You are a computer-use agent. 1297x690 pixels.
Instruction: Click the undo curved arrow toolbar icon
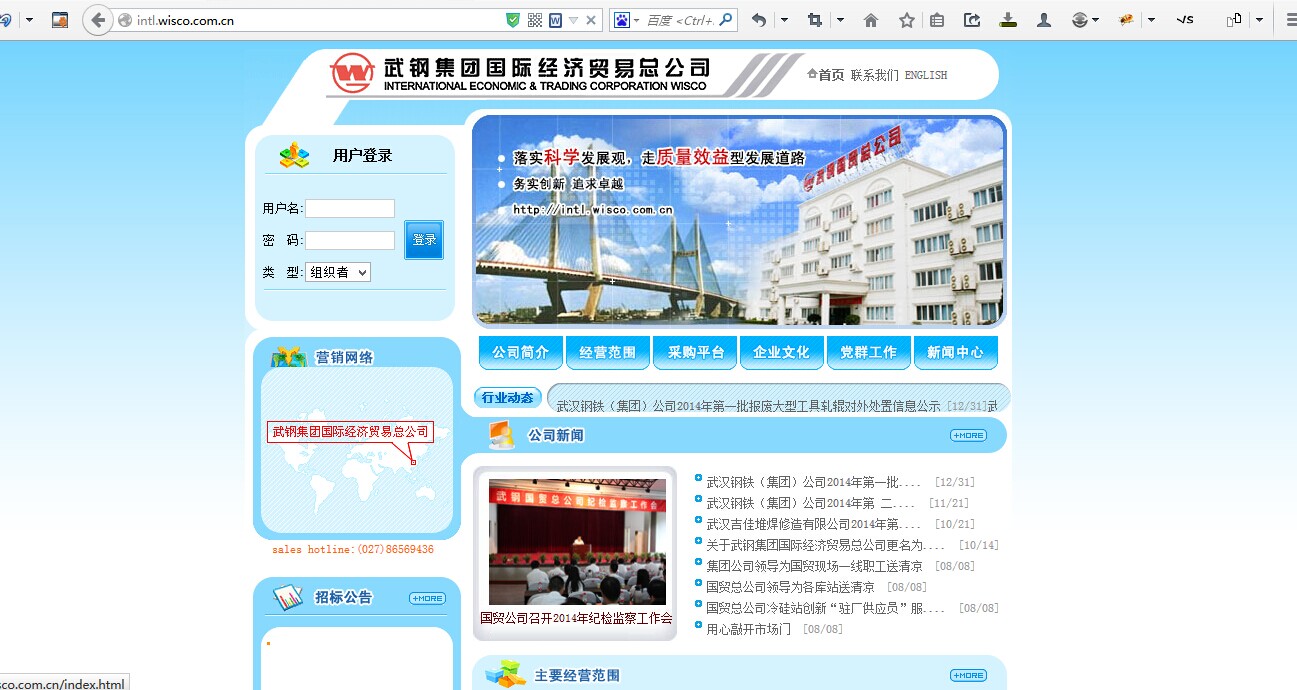click(x=759, y=20)
